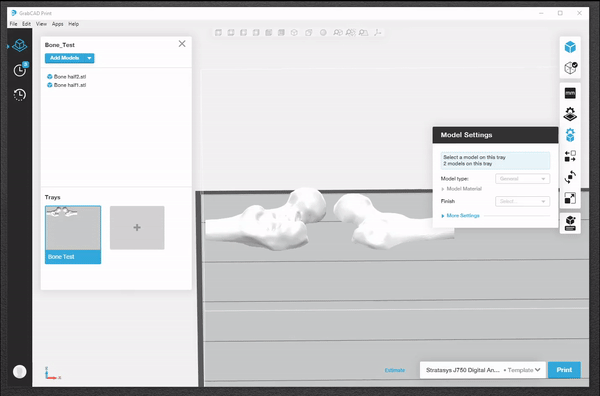Add a new tray with the plus tile
This screenshot has height=396, width=600.
[x=137, y=228]
